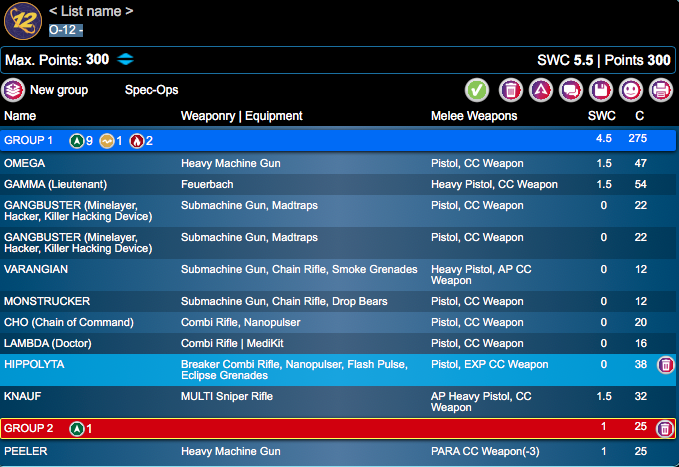Delete Group 2 with its trash icon

(665, 429)
